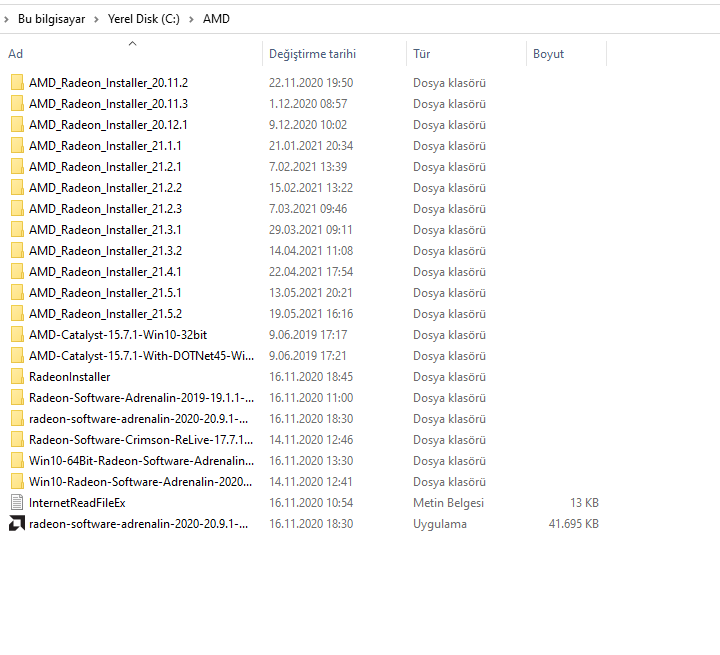Click date 16.11.2020 10:54
This screenshot has width=720, height=655.
coord(311,503)
